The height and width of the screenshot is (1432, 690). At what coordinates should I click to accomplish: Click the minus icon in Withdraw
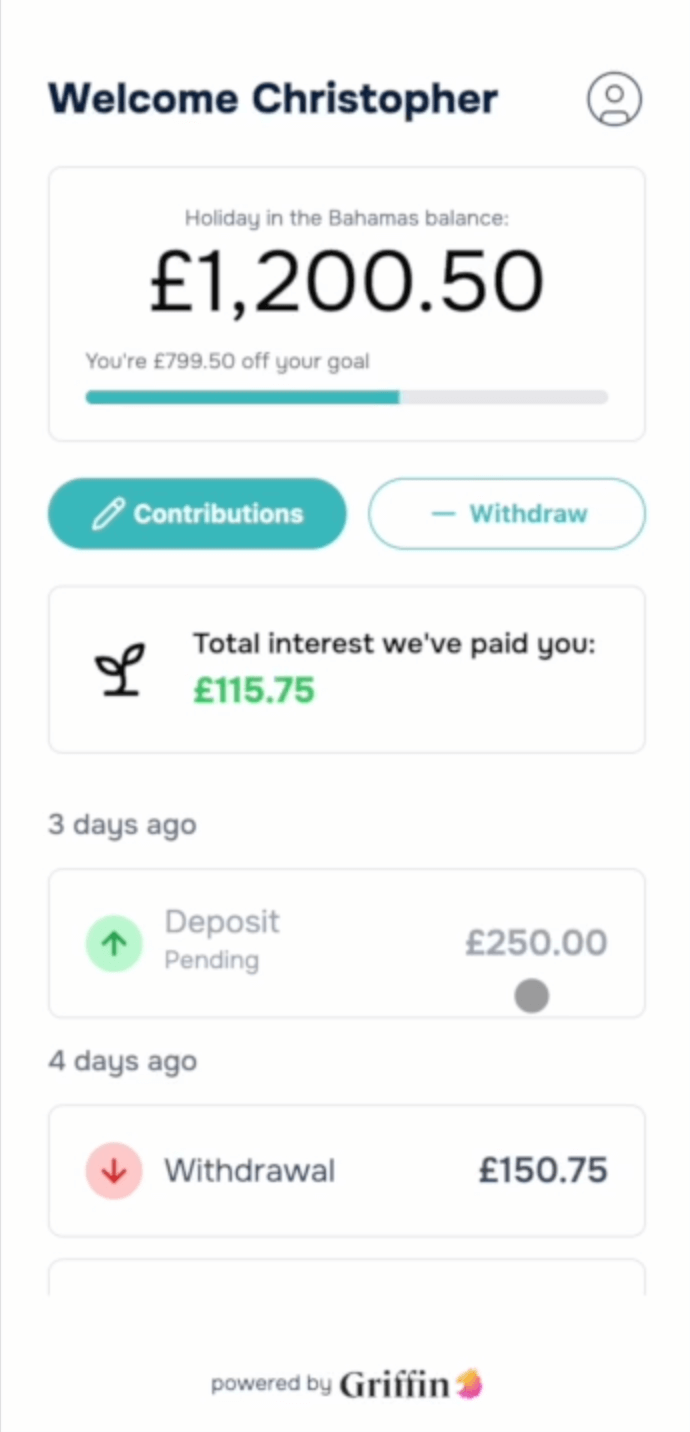pos(442,514)
